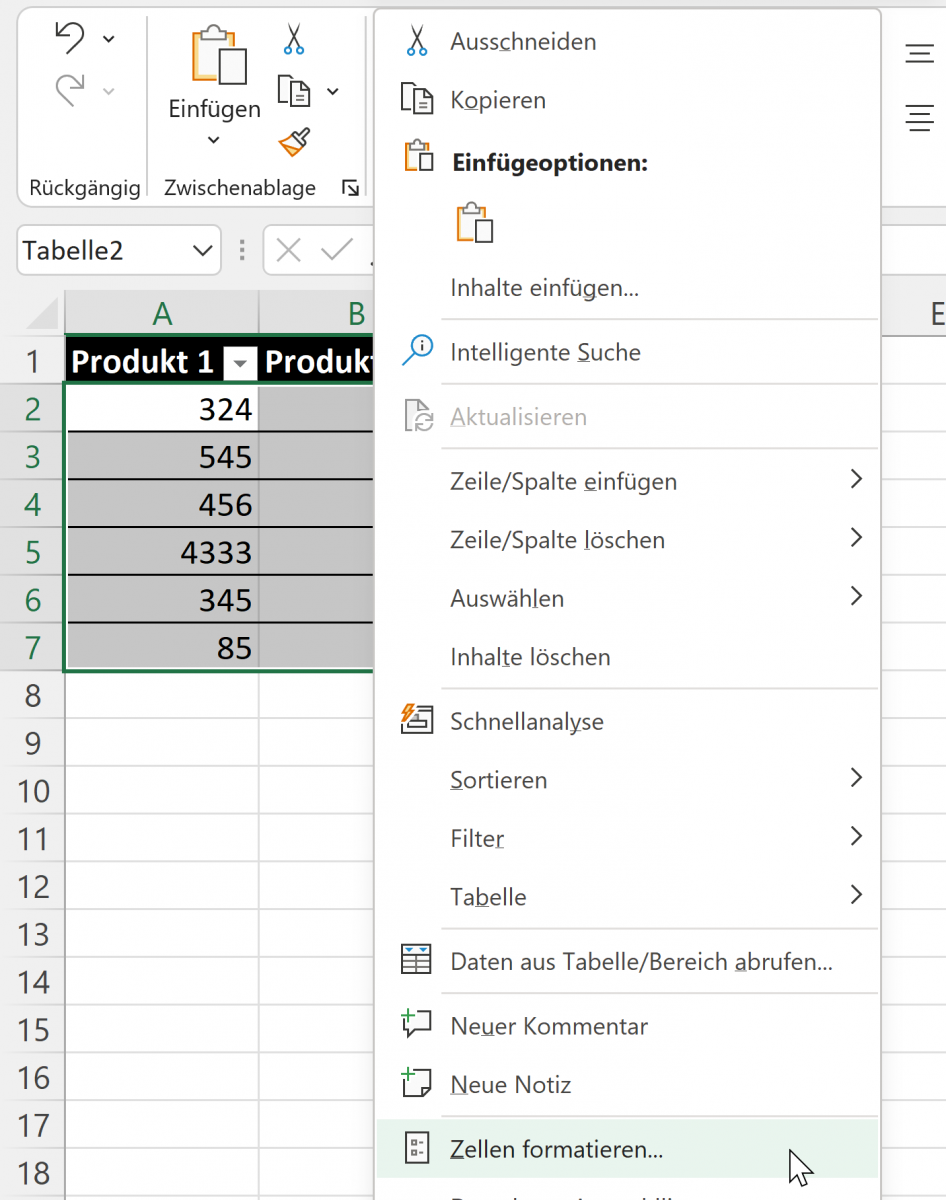Open the Einfügen dropdown arrow

coord(214,141)
